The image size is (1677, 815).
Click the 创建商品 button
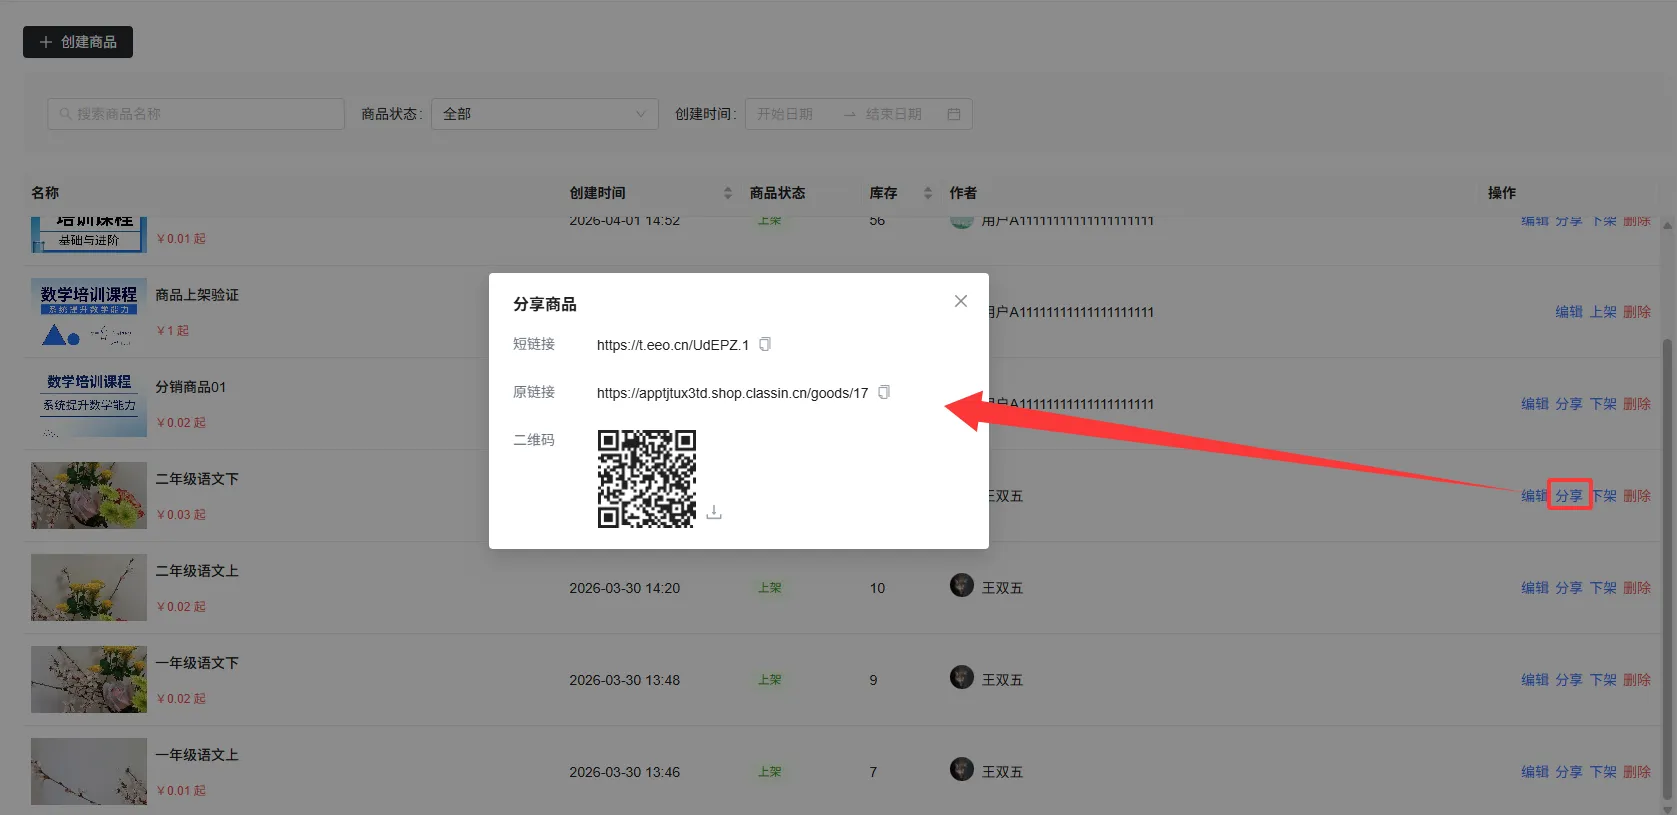78,42
